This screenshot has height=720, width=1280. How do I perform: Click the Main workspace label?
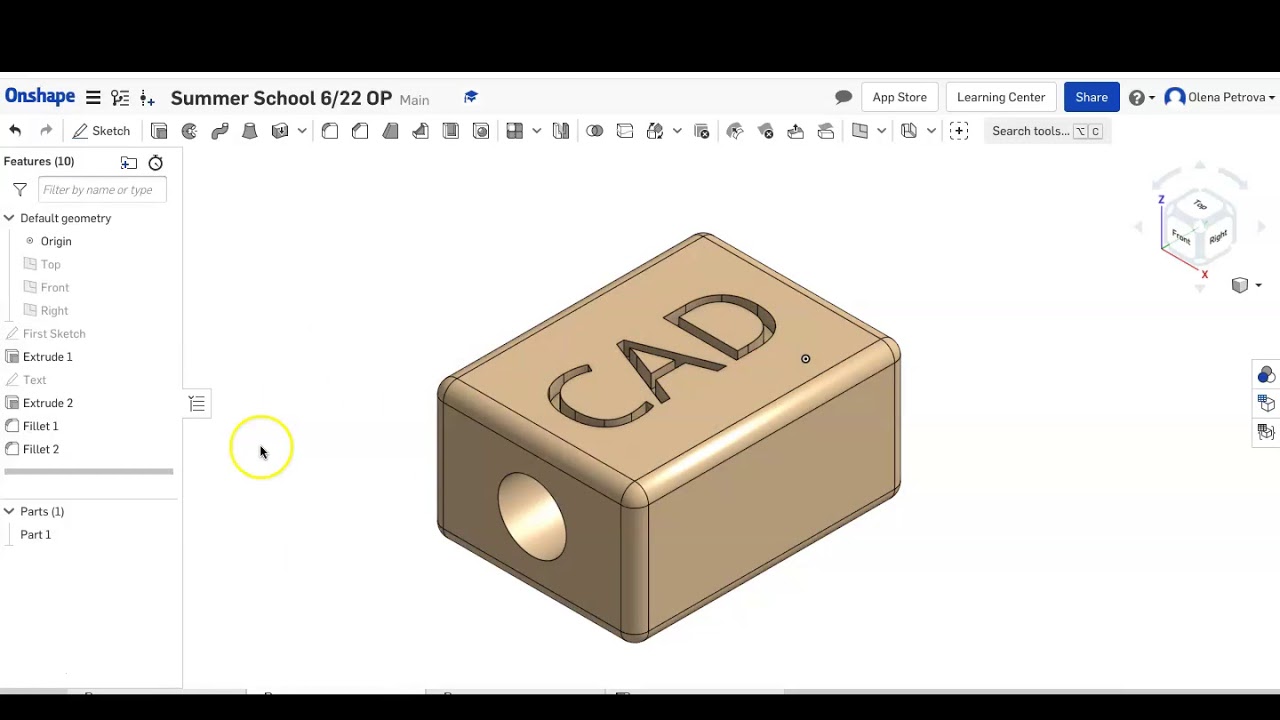pyautogui.click(x=414, y=100)
